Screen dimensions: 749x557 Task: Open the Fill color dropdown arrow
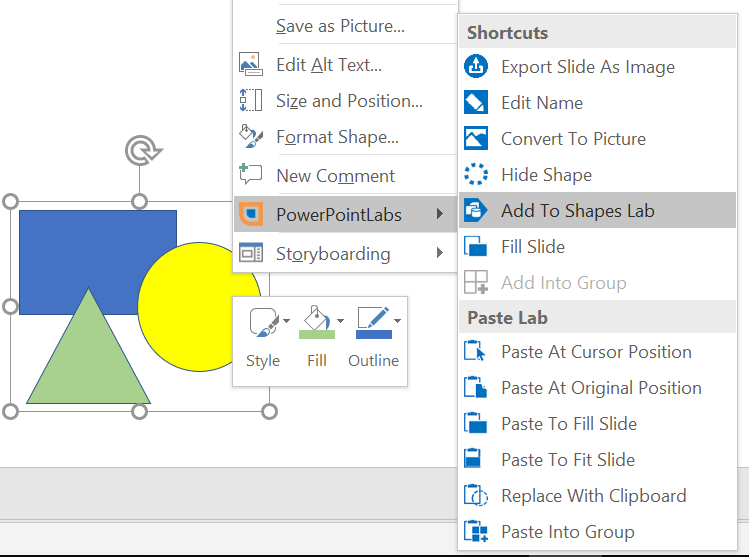(340, 321)
